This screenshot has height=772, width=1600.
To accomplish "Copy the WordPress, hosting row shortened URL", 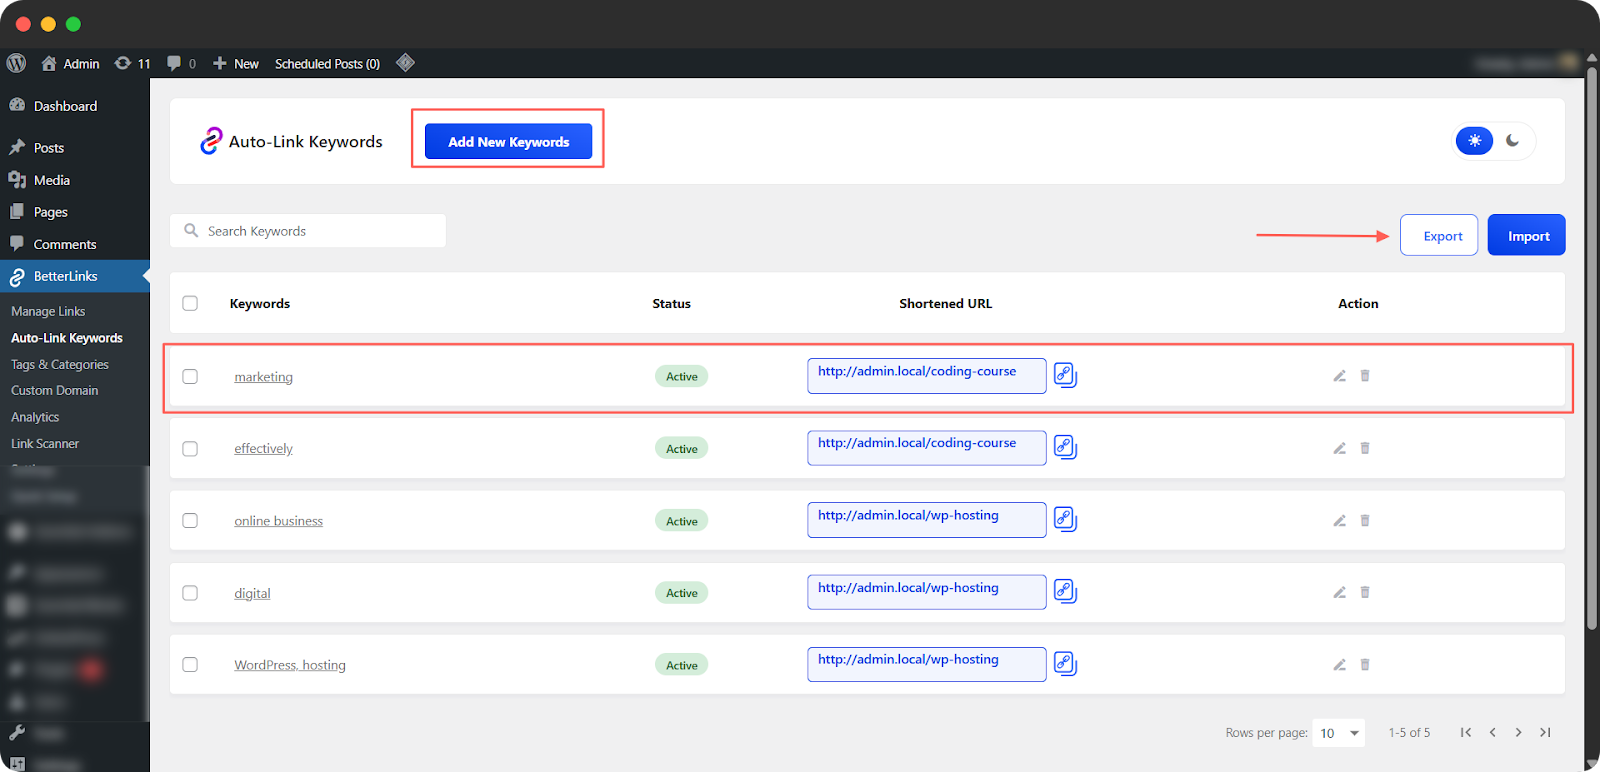I will coord(1065,664).
